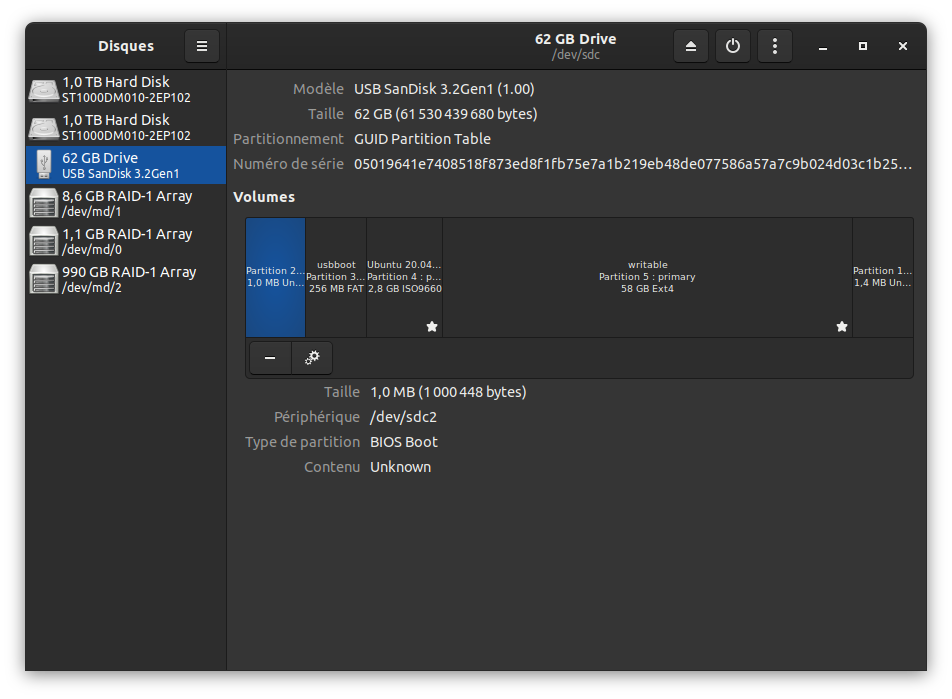Delete selected partition with minus button

(x=270, y=358)
